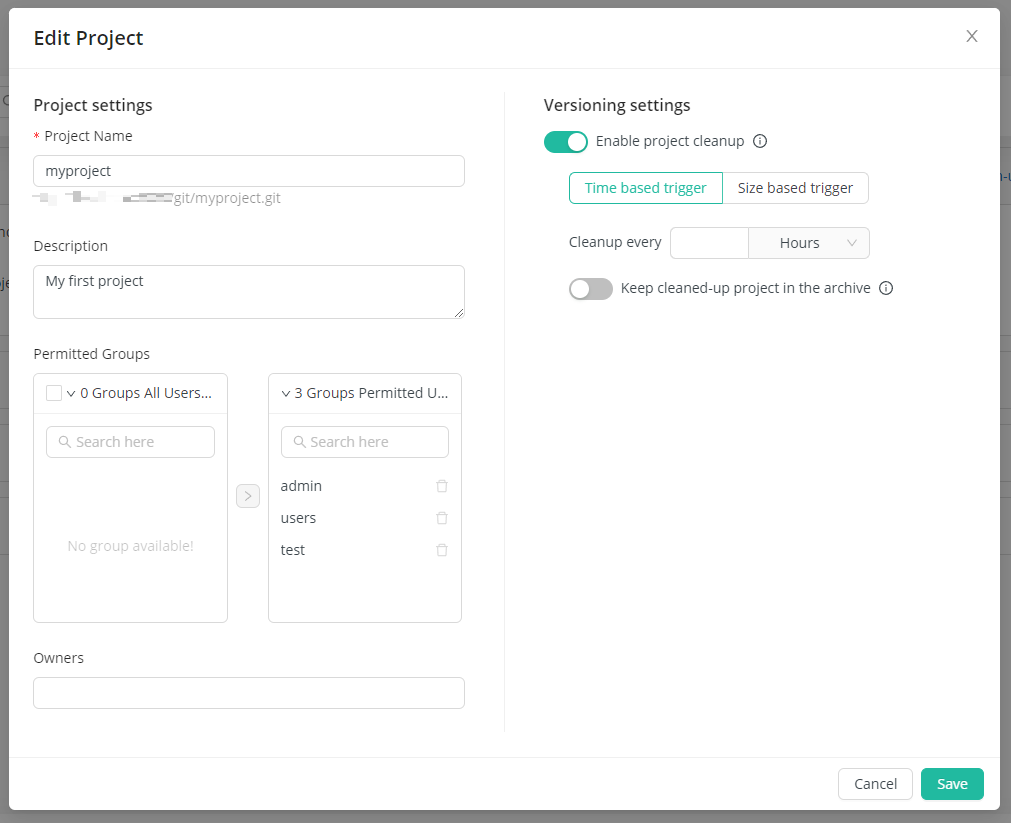The image size is (1011, 823).
Task: Check the select-all checkbox for All Users groups
Action: 54,393
